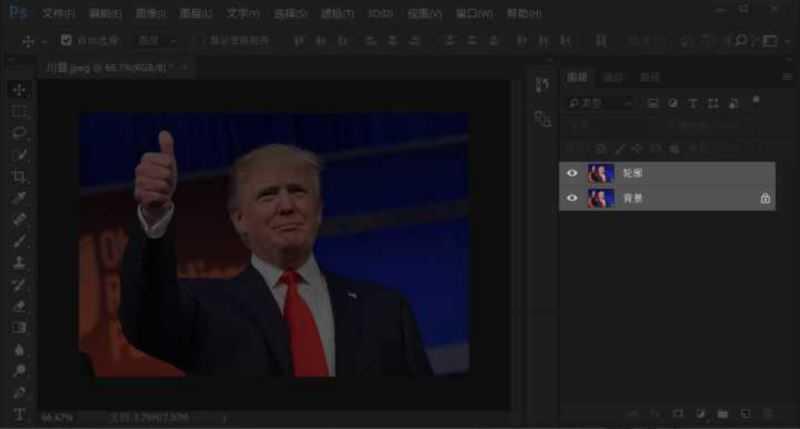Click the zoom percentage field in status bar

57,418
